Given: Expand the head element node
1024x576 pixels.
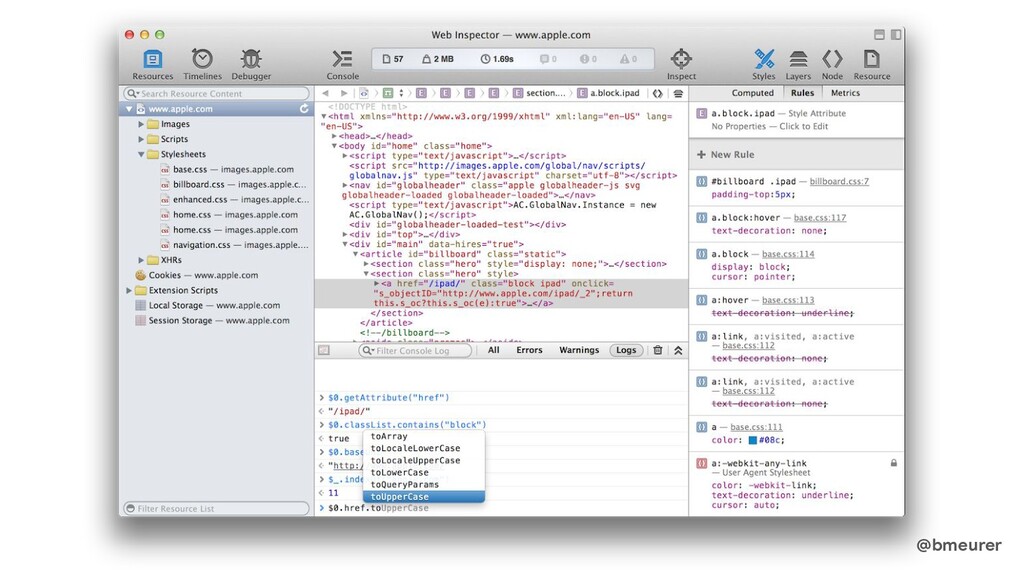Looking at the screenshot, I should point(334,136).
